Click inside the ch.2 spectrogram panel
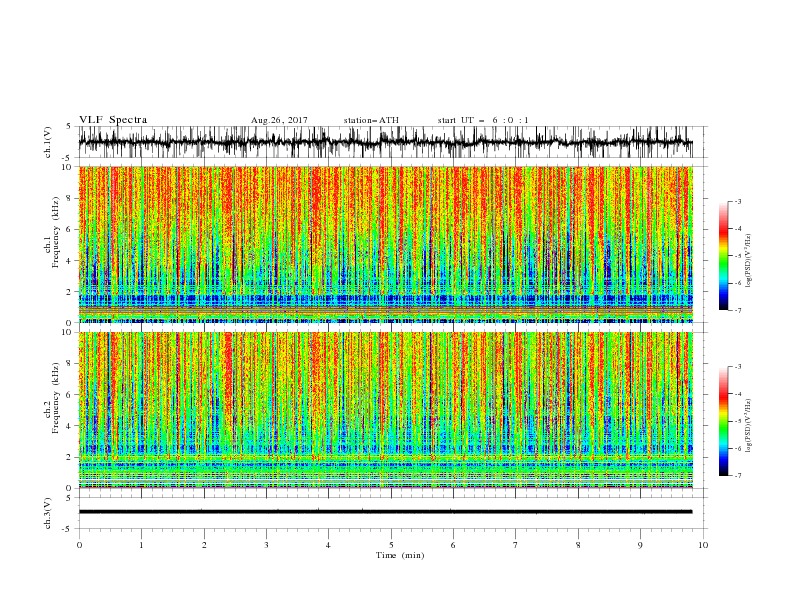The width and height of the screenshot is (792, 612). click(385, 410)
